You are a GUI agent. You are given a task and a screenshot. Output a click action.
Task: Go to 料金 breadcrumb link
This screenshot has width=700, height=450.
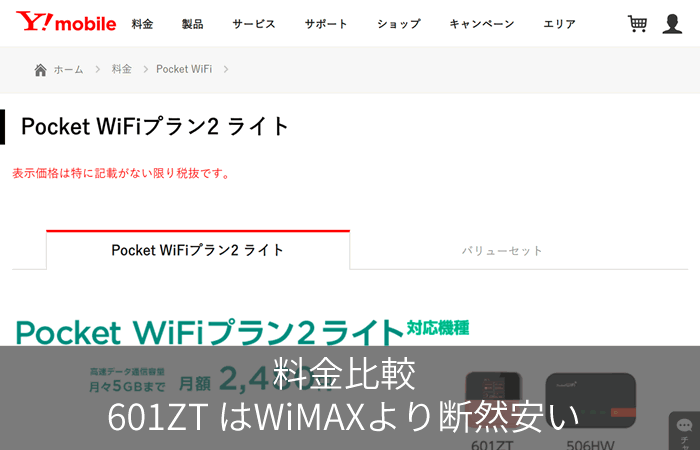[x=121, y=69]
